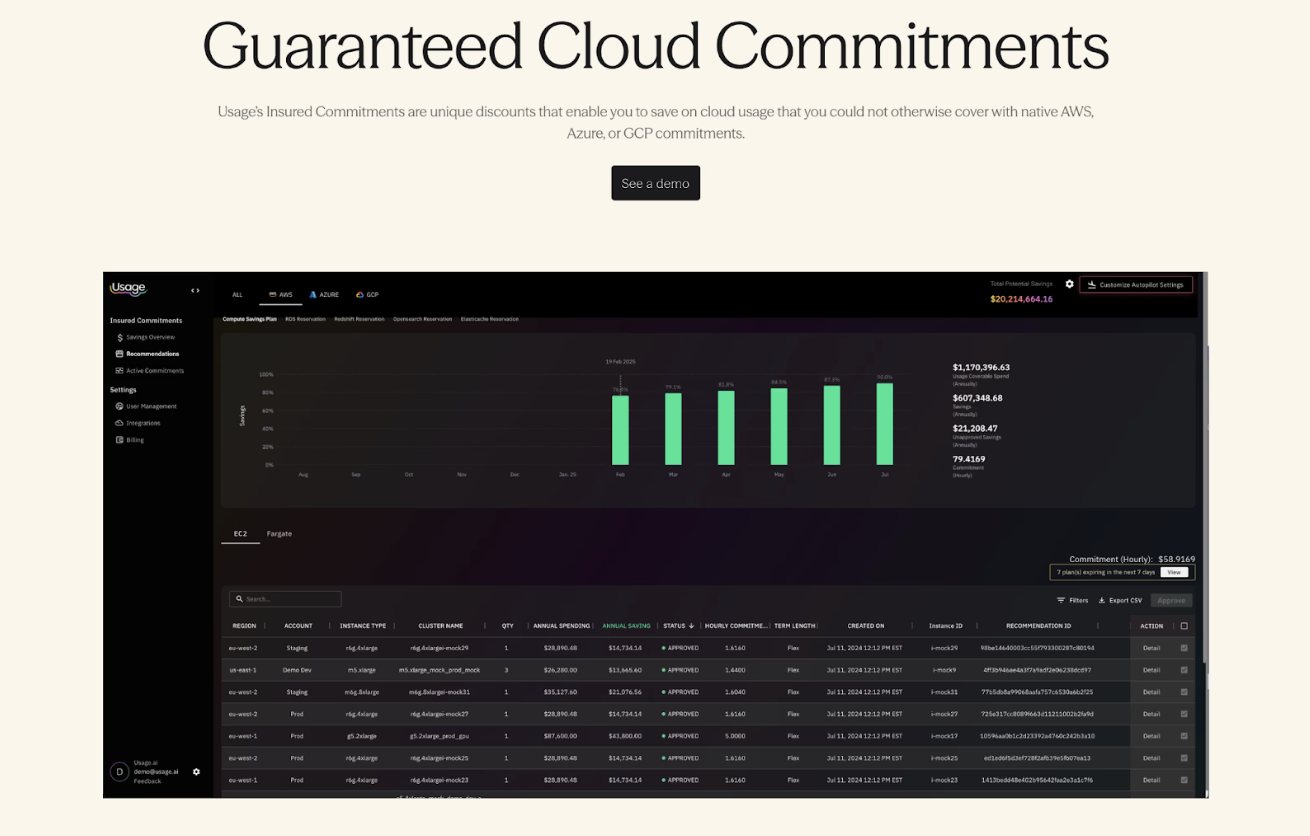
Task: Click the May bar in savings chart
Action: [x=779, y=427]
